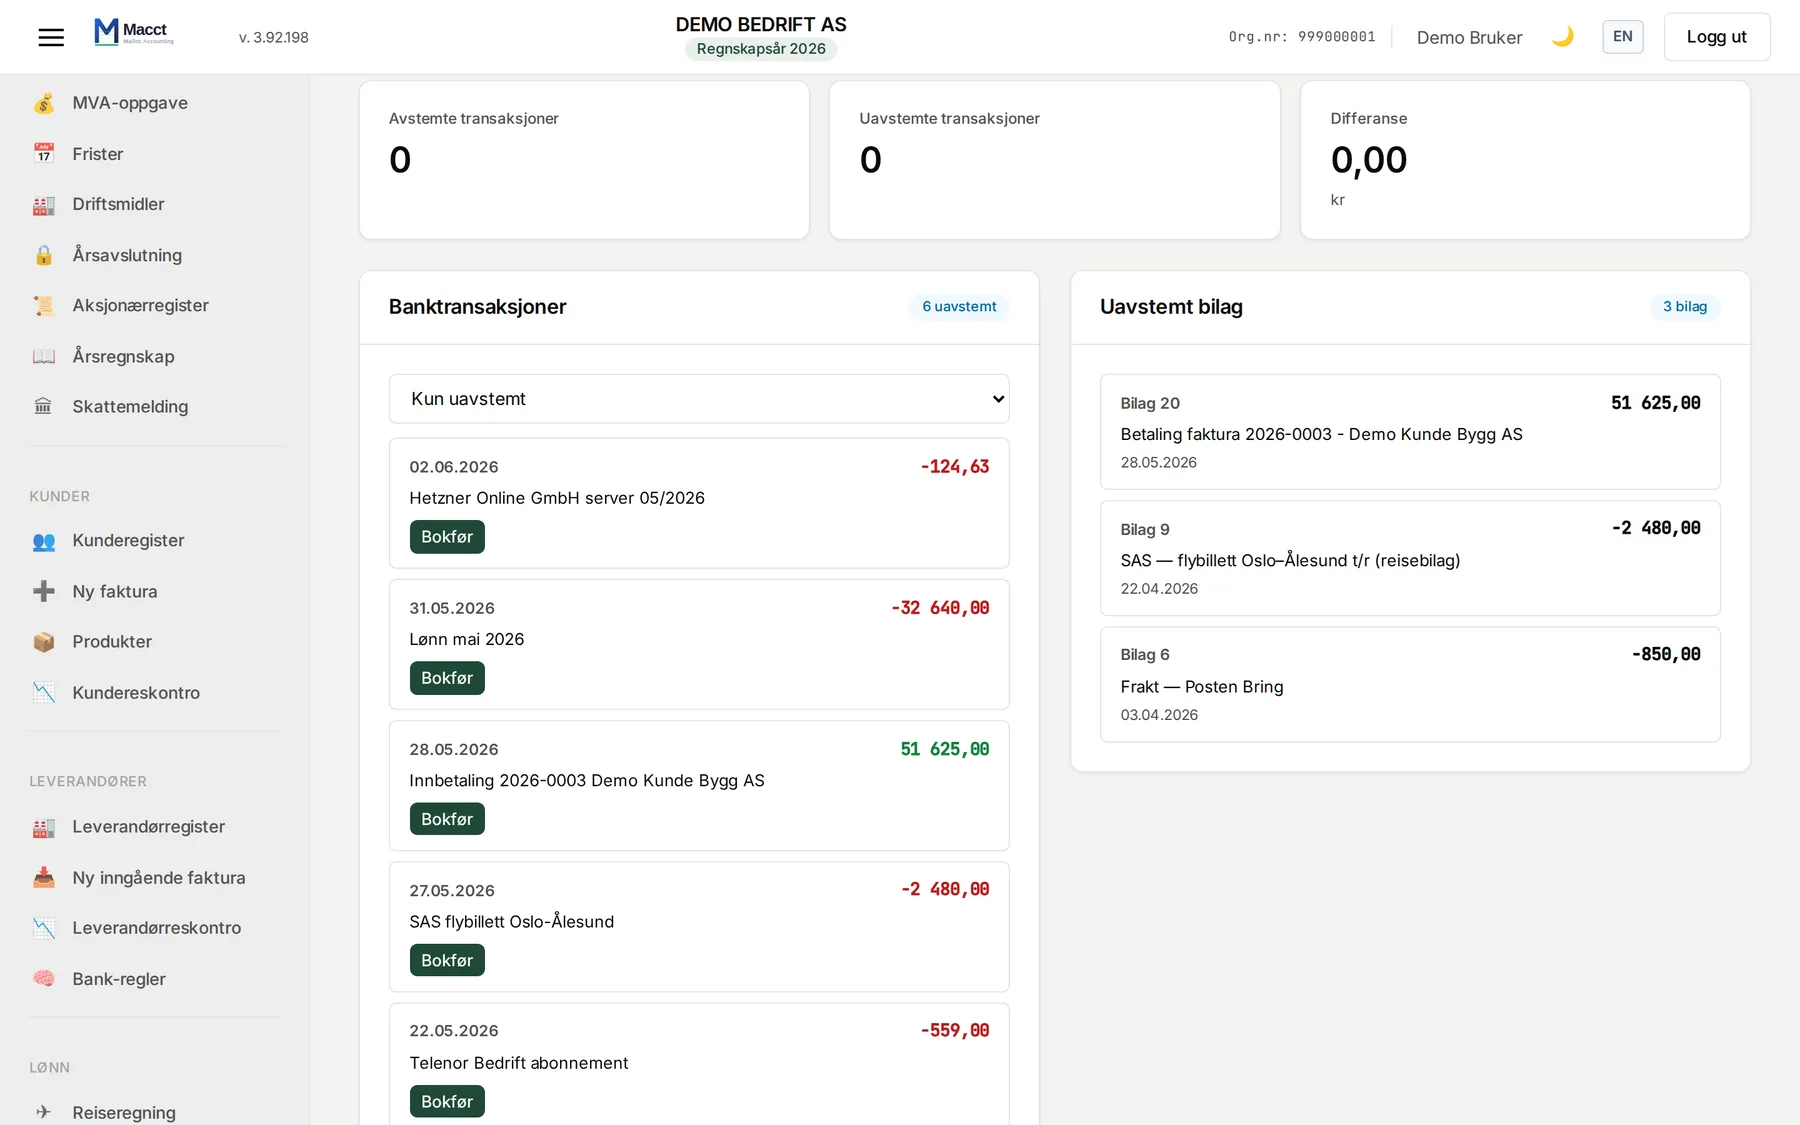The width and height of the screenshot is (1800, 1125).
Task: Click the Ny faktura plus icon
Action: pyautogui.click(x=44, y=591)
